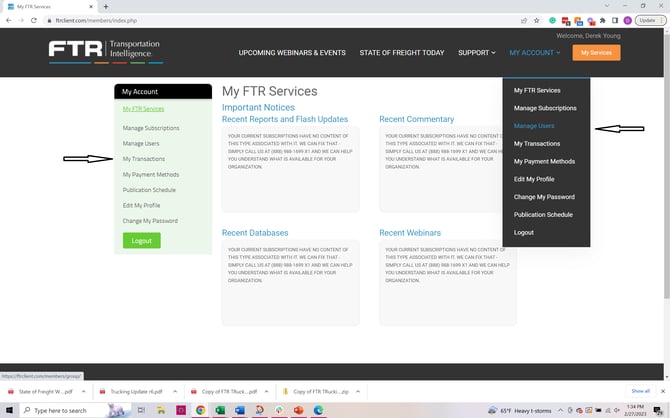
Task: Open options for State of Freight W...pdf download
Action: (83, 391)
